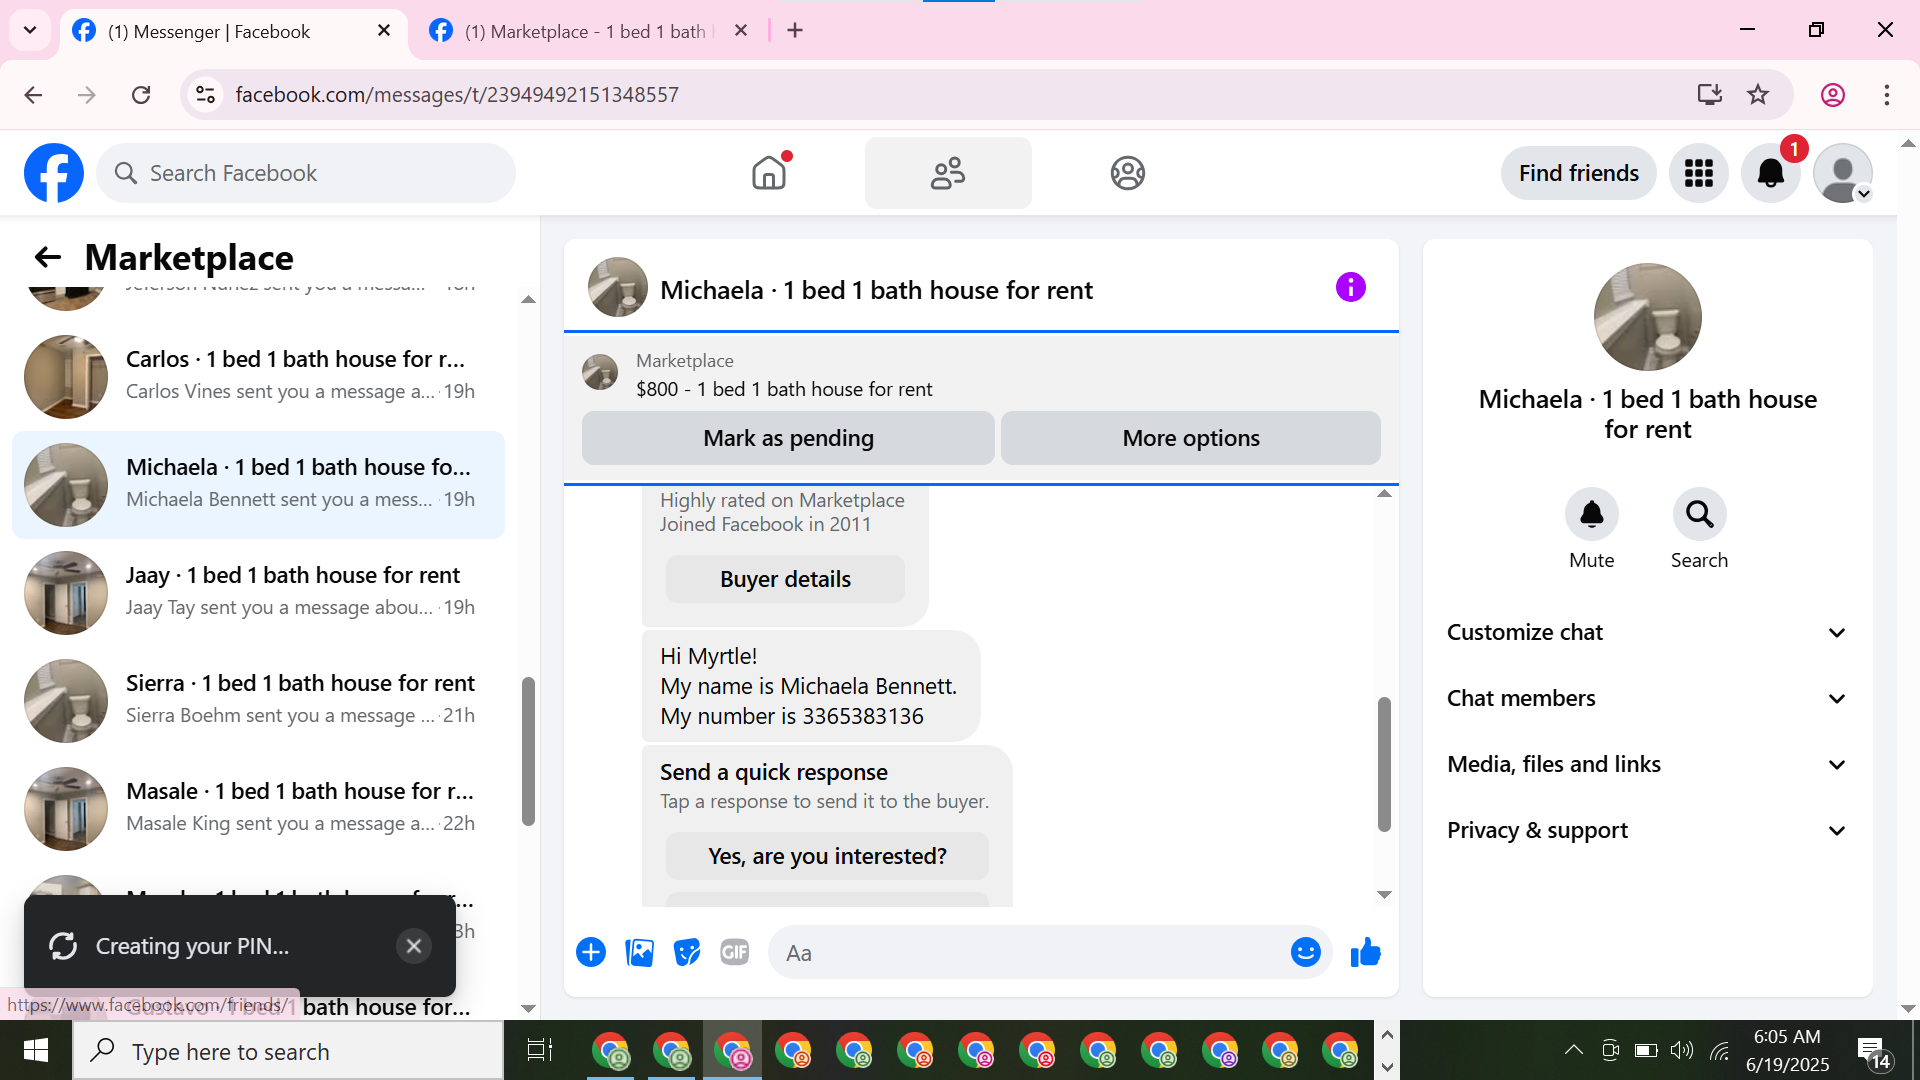Viewport: 1920px width, 1080px height.
Task: View Buyer details
Action: [x=785, y=579]
